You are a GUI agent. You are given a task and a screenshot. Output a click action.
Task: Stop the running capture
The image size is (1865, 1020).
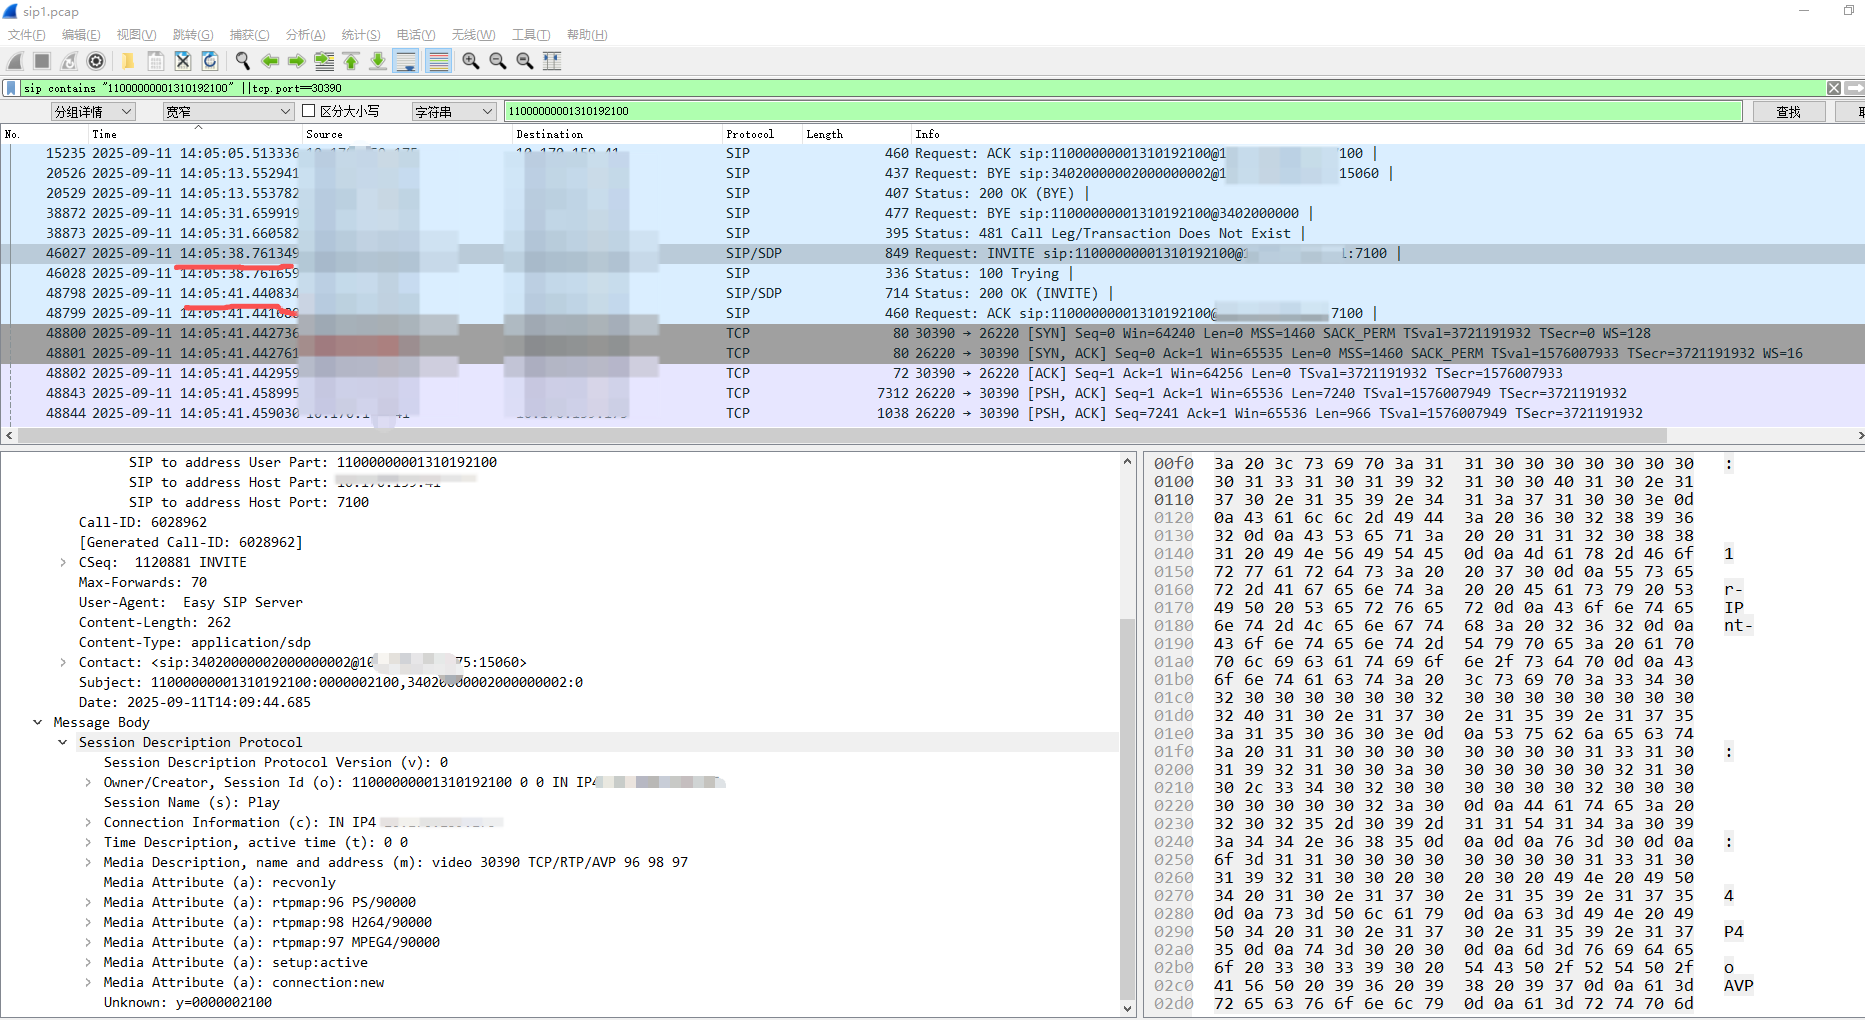pos(42,61)
